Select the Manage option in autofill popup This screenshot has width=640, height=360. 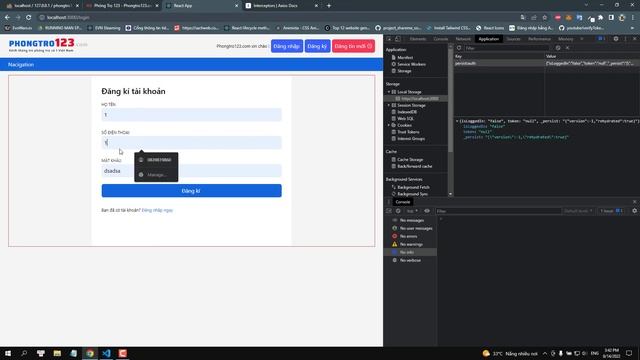tap(156, 175)
